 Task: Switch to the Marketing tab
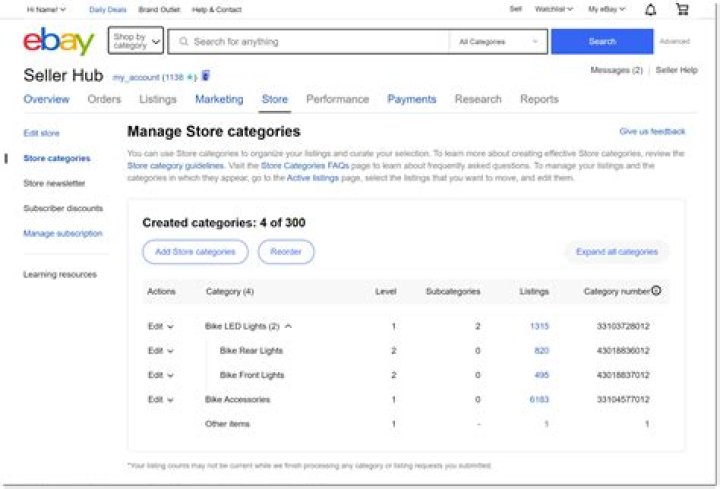click(219, 99)
